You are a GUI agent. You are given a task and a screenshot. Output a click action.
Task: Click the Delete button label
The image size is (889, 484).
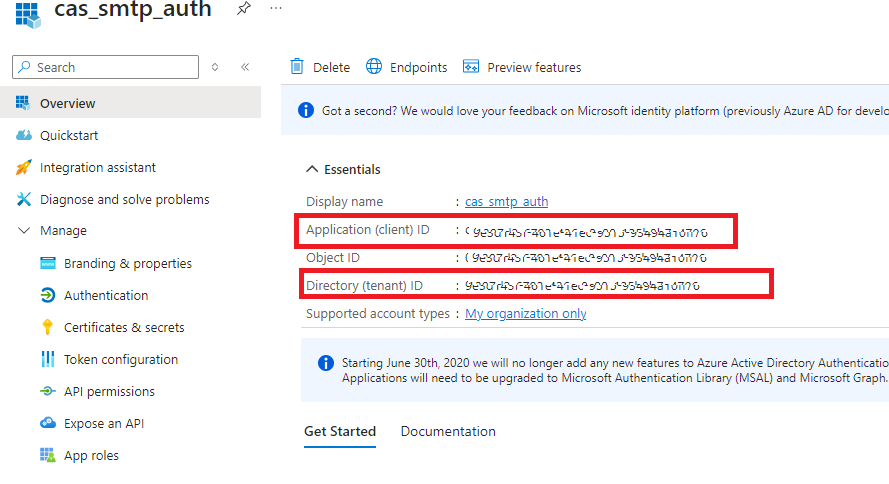(331, 67)
